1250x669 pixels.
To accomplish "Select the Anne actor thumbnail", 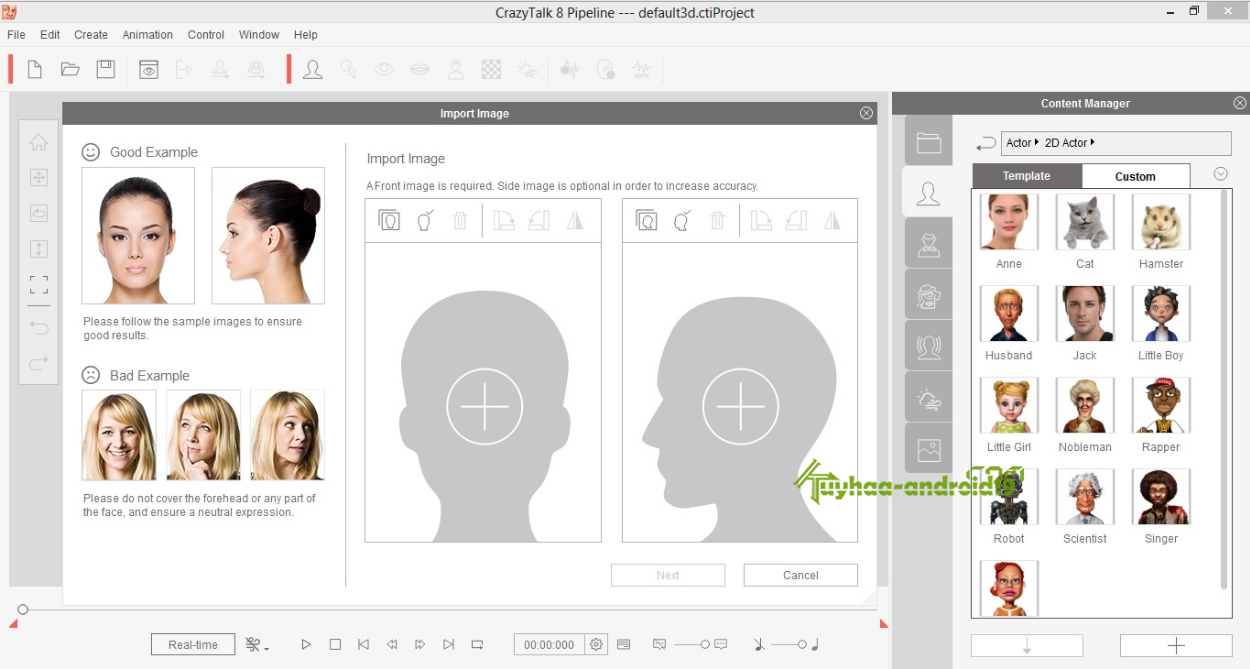I will coord(1009,223).
